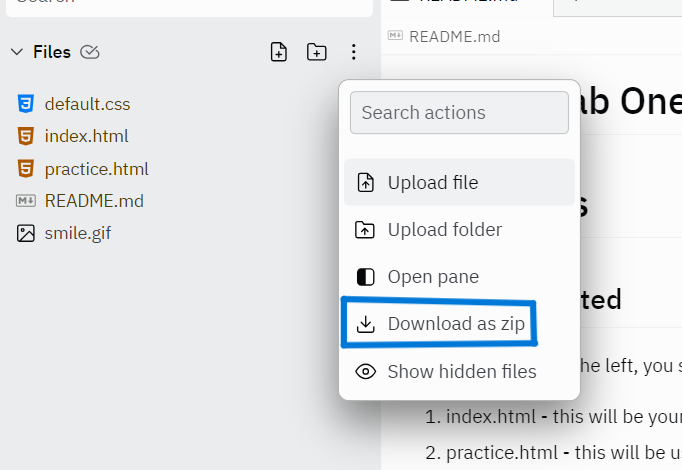Click the new folder icon
The width and height of the screenshot is (682, 470).
[x=316, y=52]
